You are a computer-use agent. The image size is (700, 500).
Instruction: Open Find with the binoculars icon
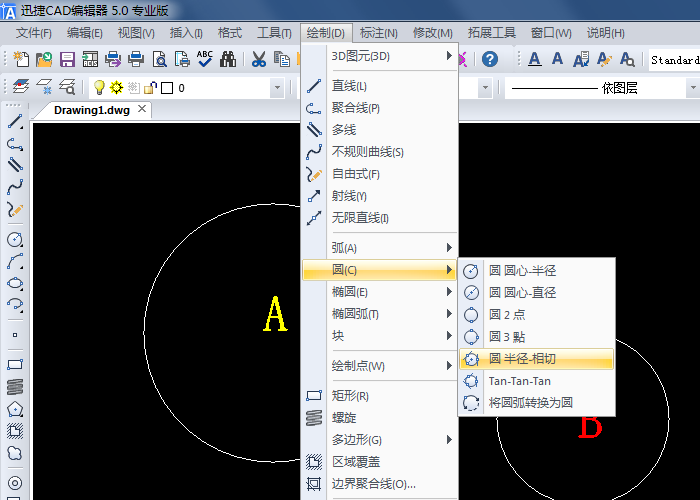(228, 60)
